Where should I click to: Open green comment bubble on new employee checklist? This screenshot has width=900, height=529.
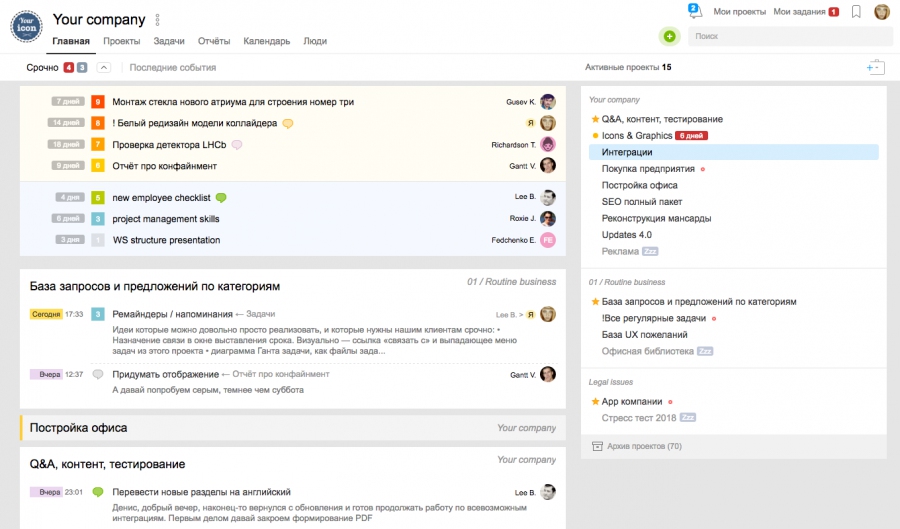click(221, 198)
